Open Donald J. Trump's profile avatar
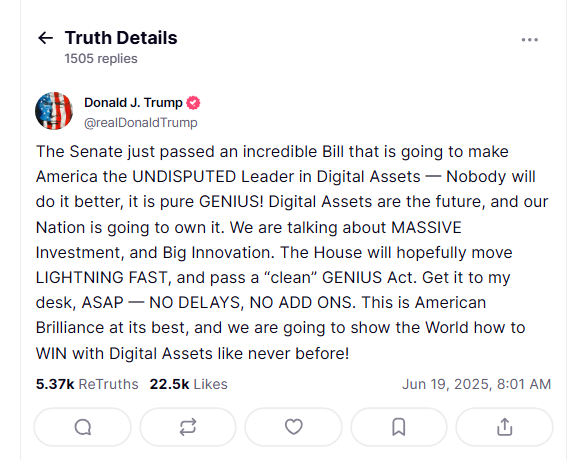 click(x=54, y=111)
